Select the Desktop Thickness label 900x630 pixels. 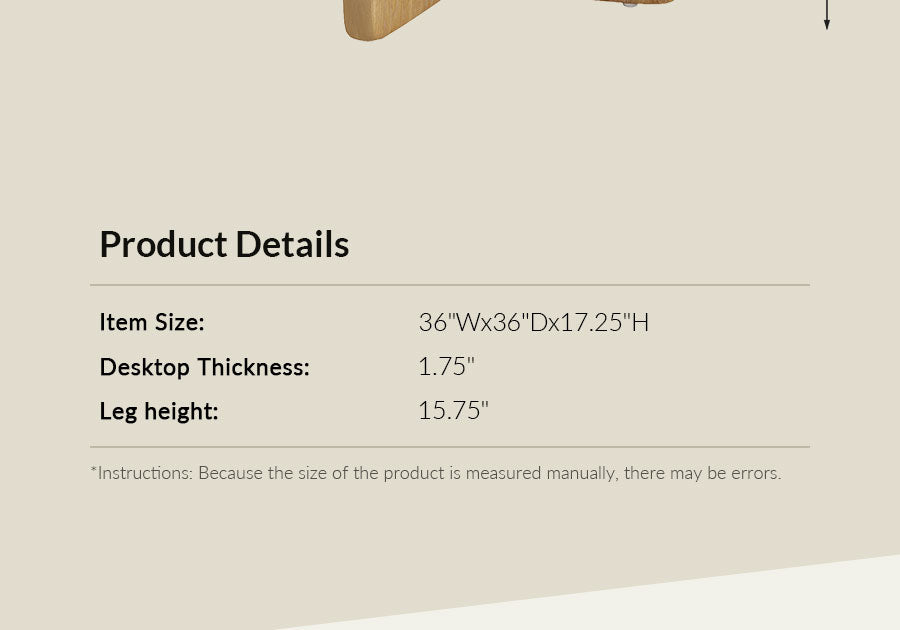pyautogui.click(x=204, y=367)
